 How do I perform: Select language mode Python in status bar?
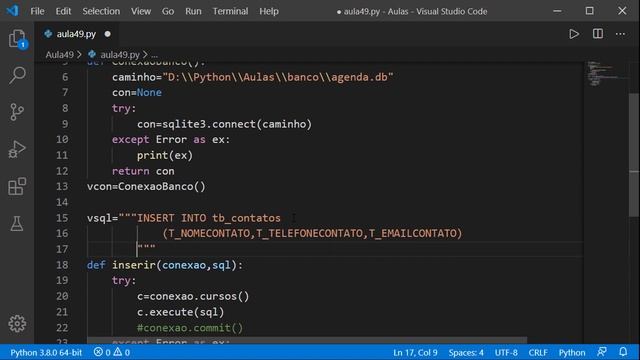tap(572, 352)
